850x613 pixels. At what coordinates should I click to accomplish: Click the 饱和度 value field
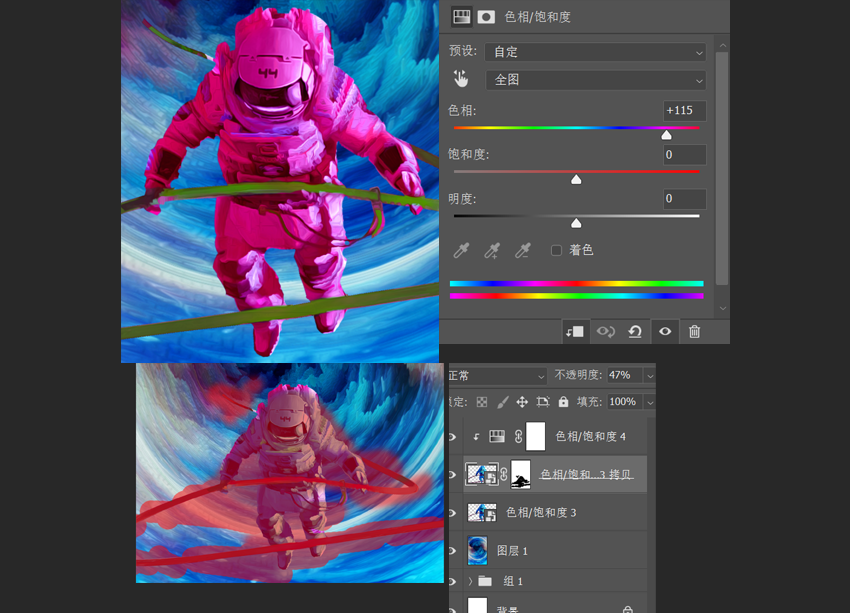tap(684, 155)
